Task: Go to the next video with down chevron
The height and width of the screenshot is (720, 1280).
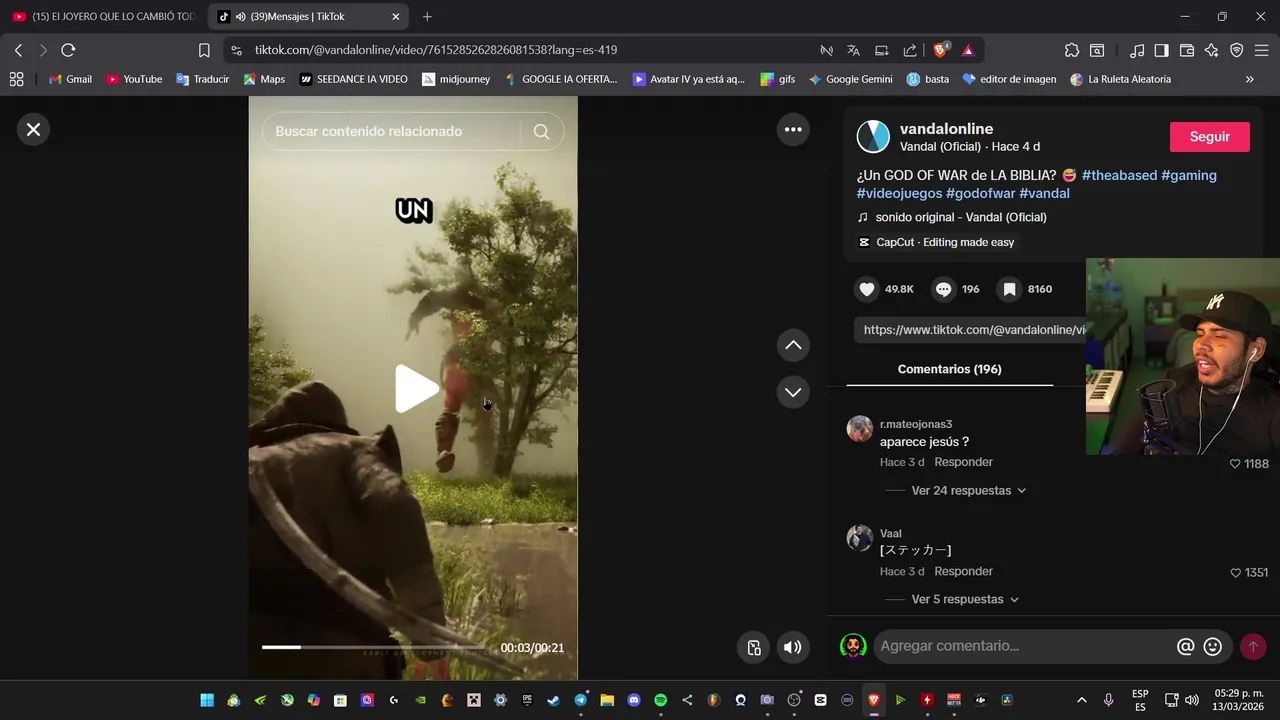Action: pyautogui.click(x=793, y=392)
